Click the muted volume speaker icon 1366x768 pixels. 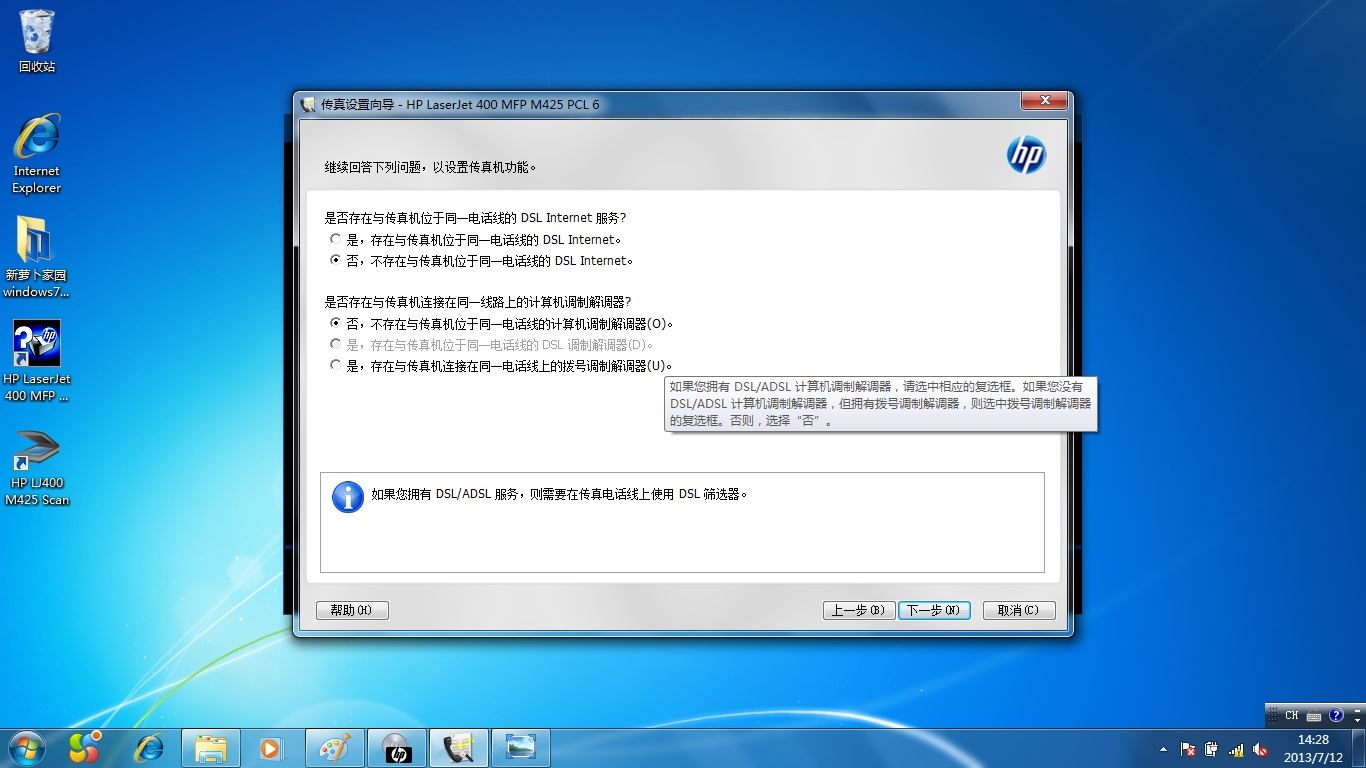point(1260,749)
